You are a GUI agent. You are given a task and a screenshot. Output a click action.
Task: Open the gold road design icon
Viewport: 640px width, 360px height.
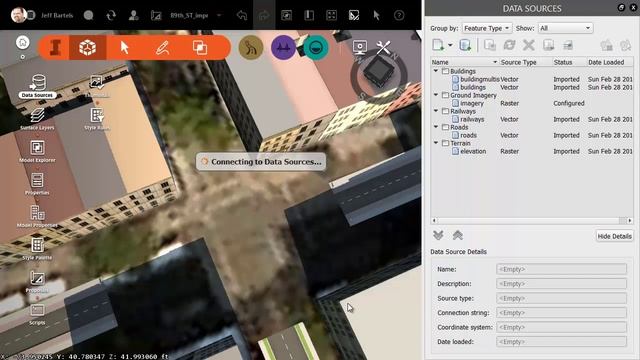tap(251, 48)
